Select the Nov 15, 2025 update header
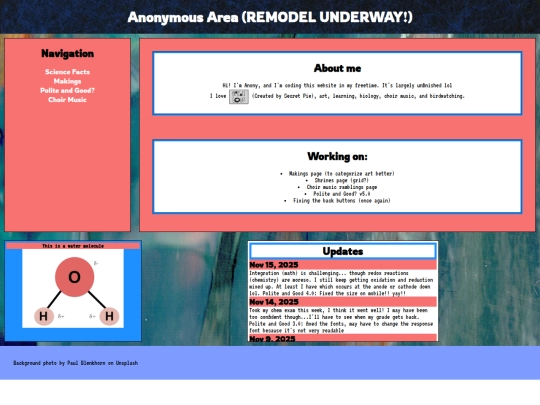Image resolution: width=540 pixels, height=405 pixels. [343, 265]
